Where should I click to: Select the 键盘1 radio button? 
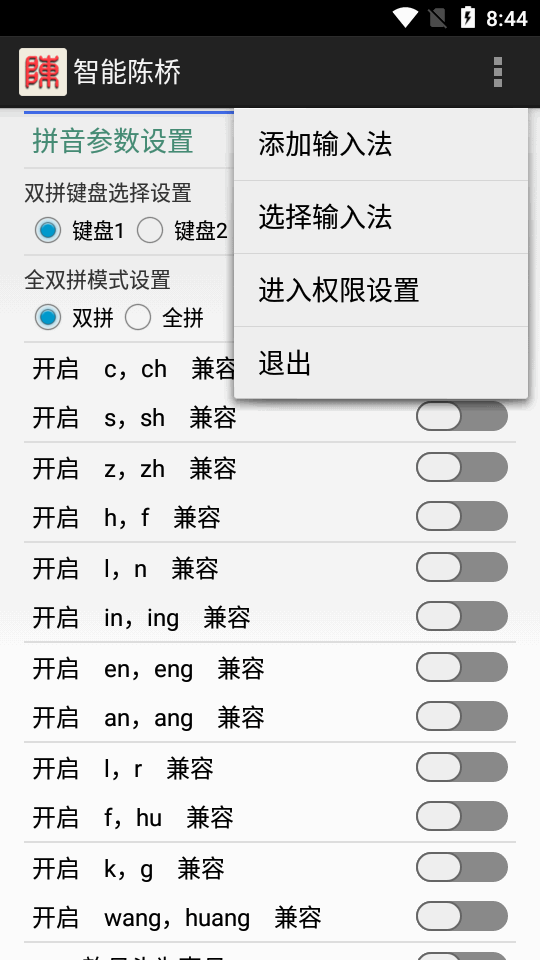[x=48, y=230]
